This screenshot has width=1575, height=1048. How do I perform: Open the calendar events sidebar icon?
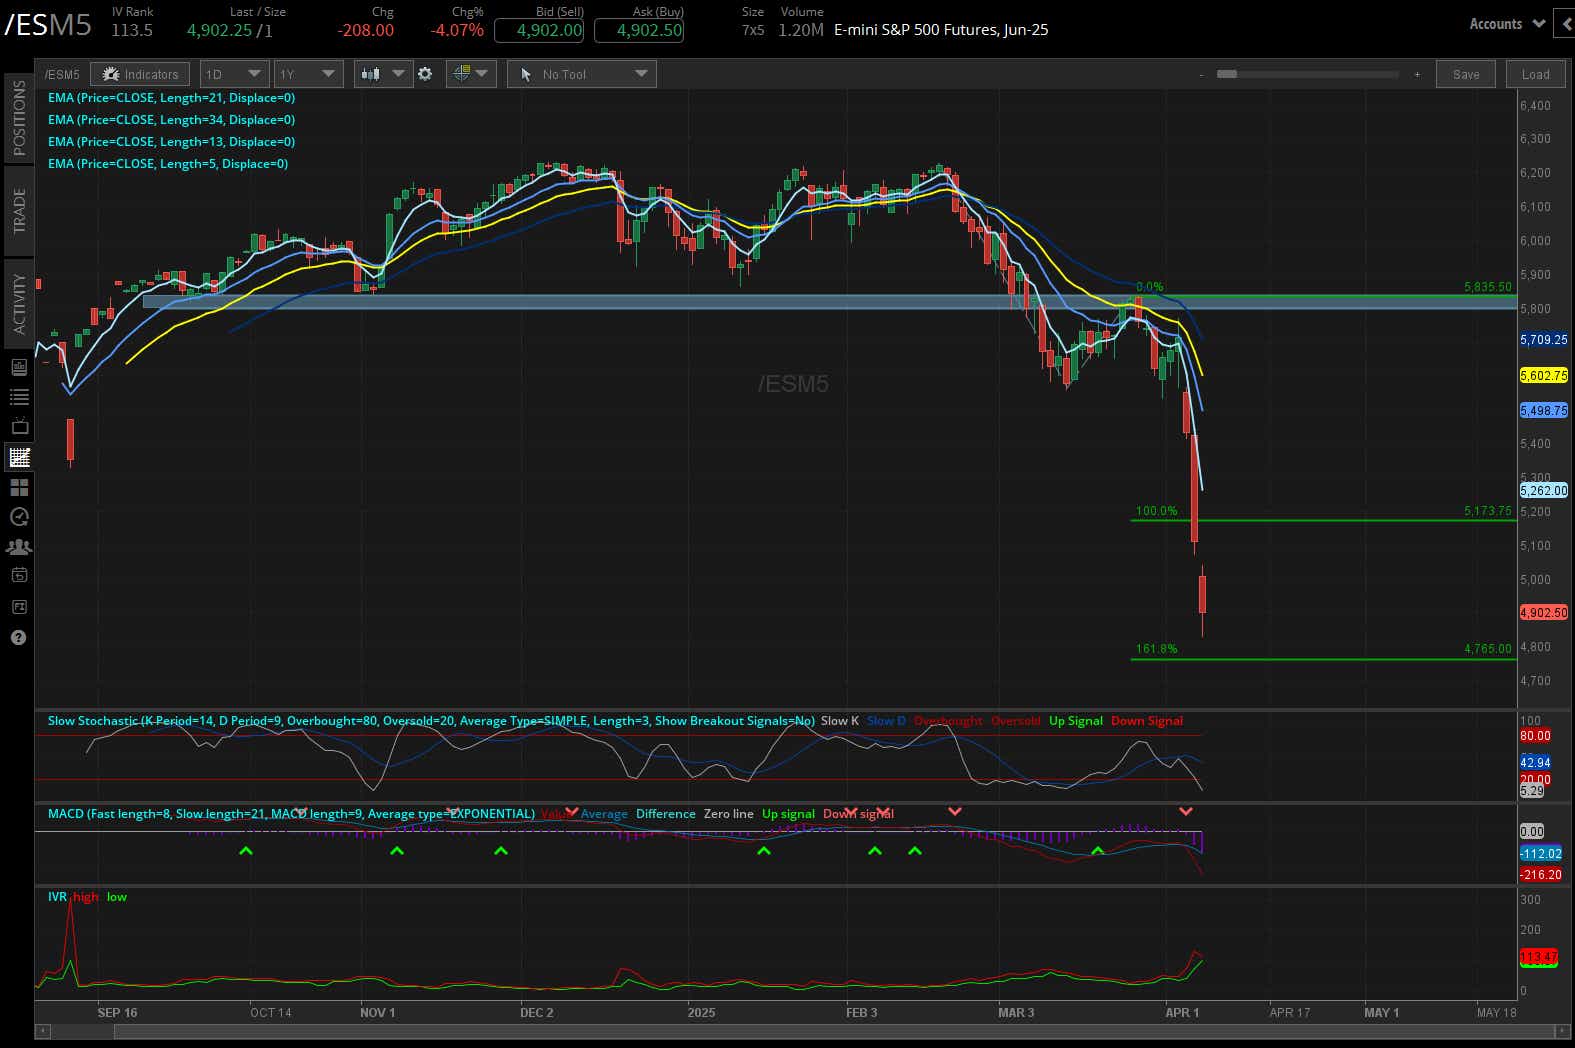point(19,575)
